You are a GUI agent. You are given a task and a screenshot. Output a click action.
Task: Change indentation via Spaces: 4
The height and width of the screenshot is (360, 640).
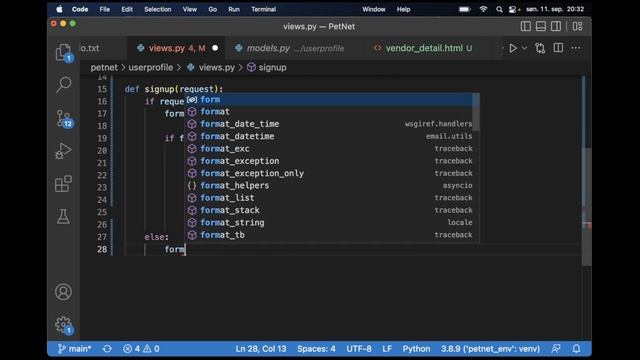(x=316, y=349)
